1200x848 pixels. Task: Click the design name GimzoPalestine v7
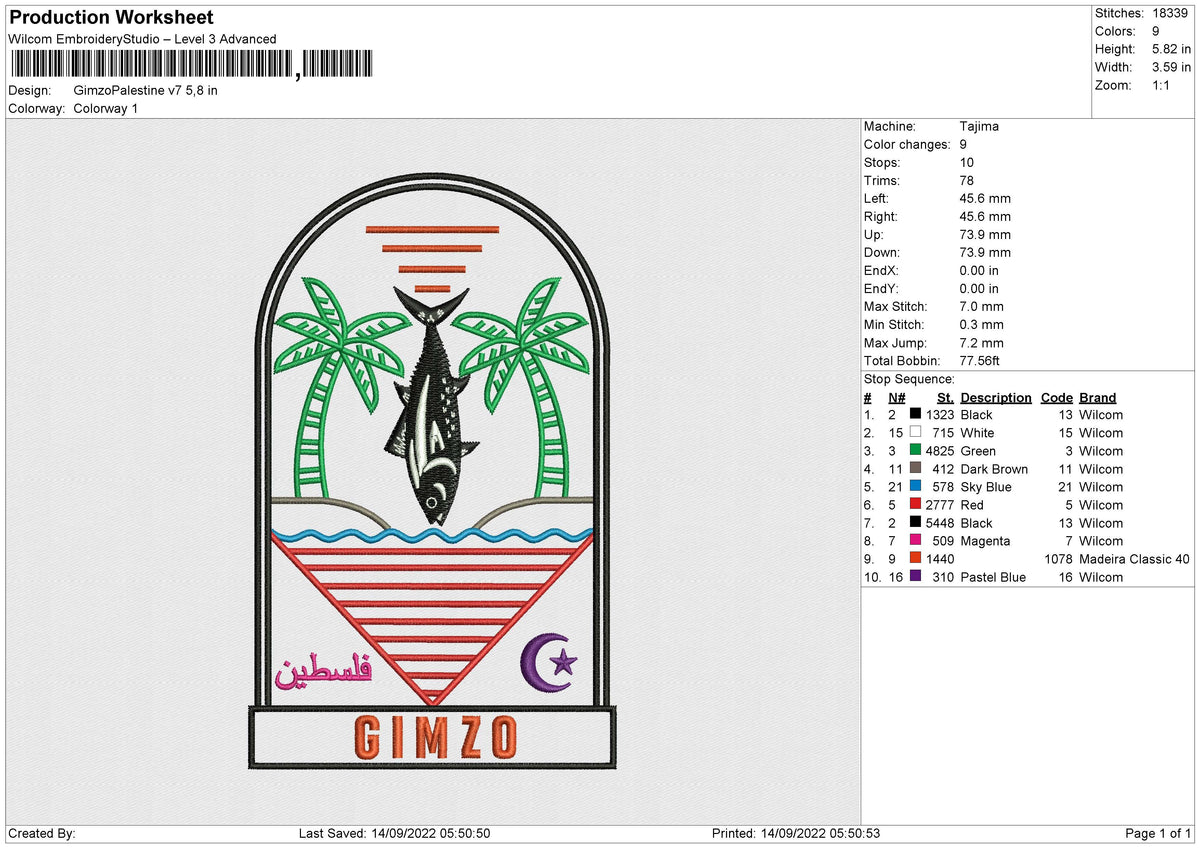[145, 90]
